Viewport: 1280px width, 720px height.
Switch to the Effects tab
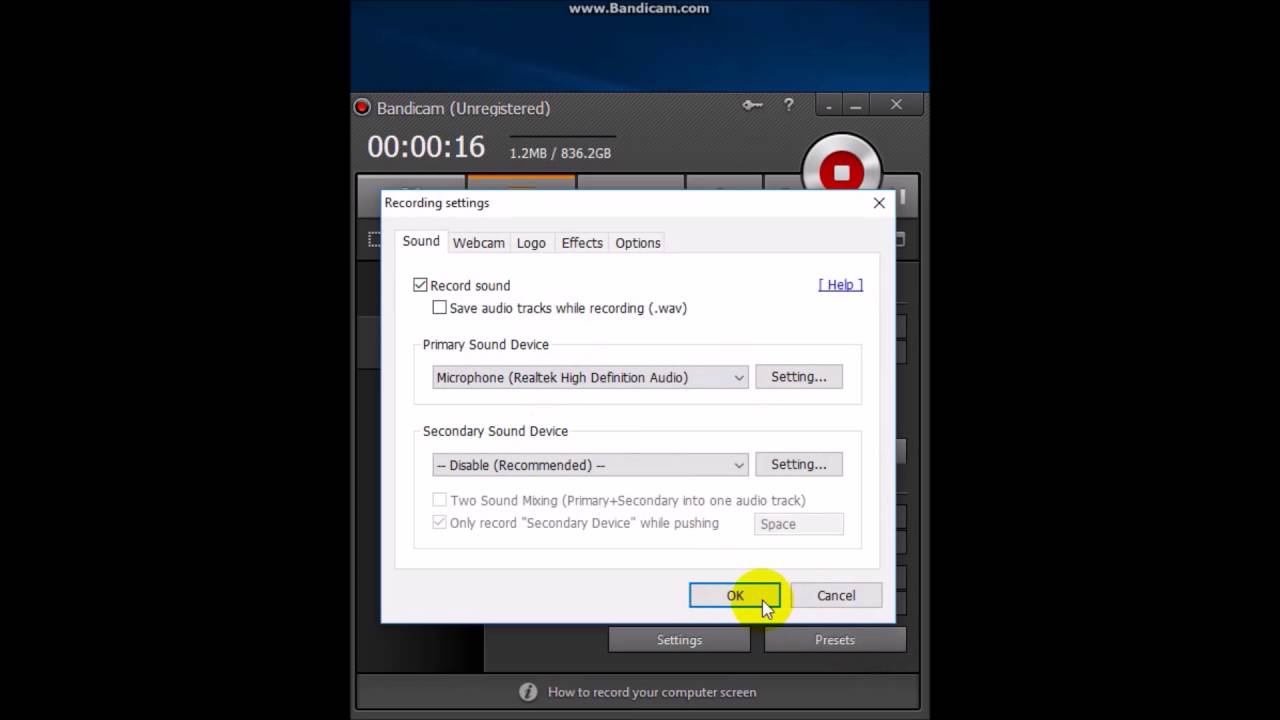[x=582, y=243]
